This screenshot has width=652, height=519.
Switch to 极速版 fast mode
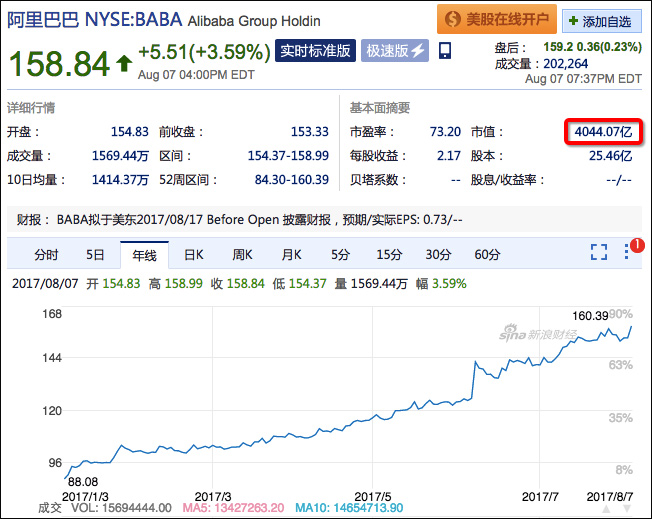[x=395, y=51]
